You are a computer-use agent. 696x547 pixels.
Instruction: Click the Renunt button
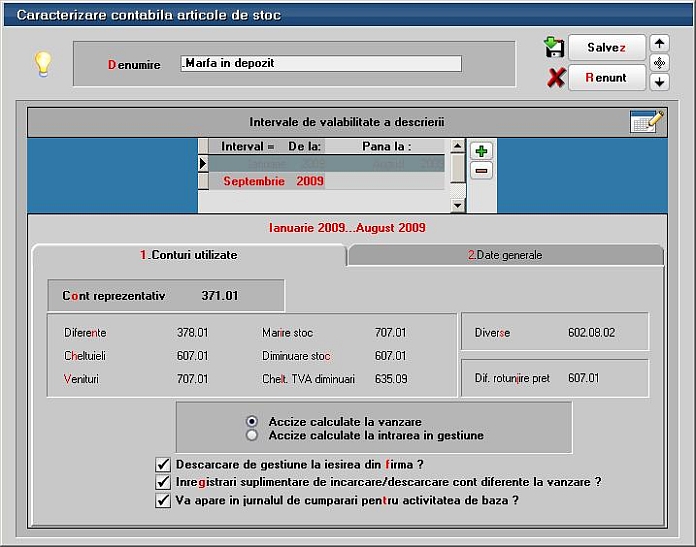(606, 78)
